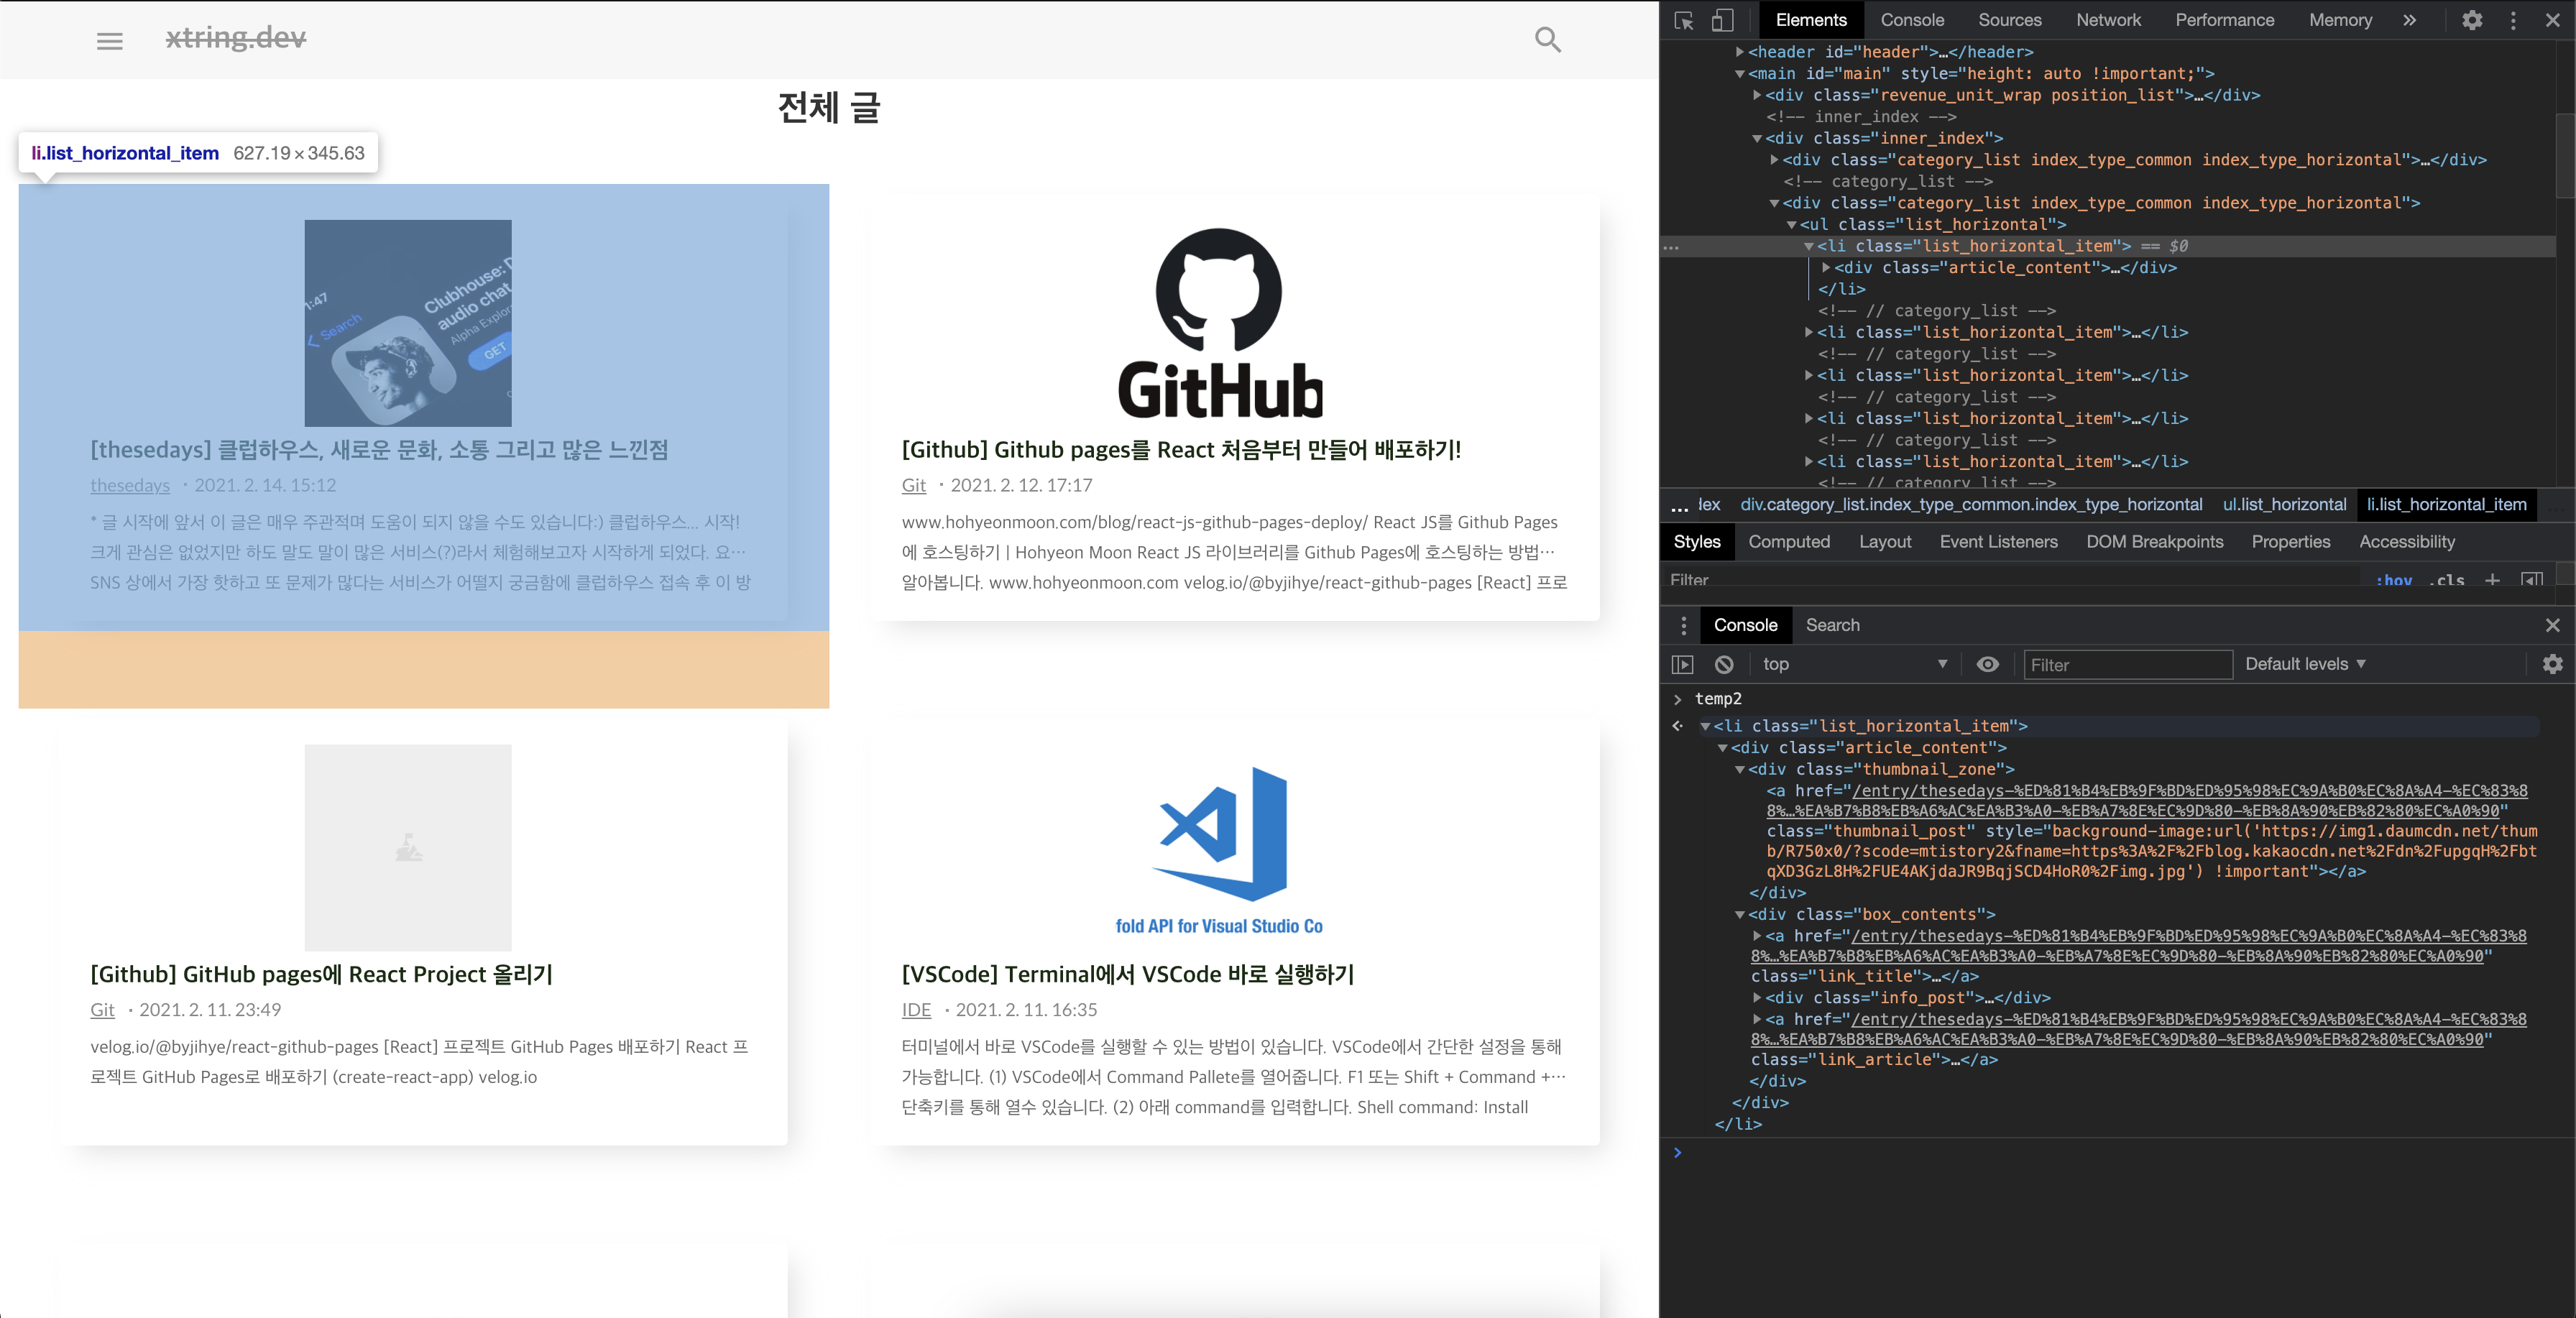Click the blog search magnifier icon
The height and width of the screenshot is (1318, 2576).
(1548, 40)
